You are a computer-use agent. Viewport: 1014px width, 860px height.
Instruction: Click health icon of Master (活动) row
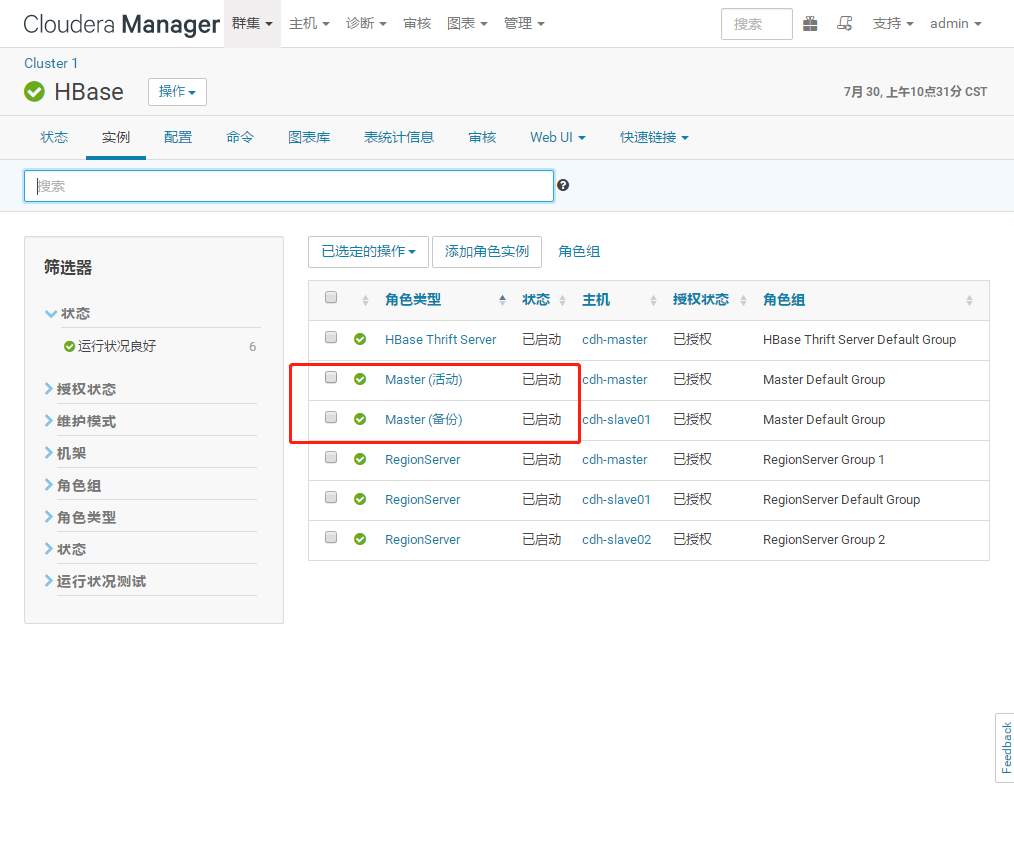coord(360,380)
